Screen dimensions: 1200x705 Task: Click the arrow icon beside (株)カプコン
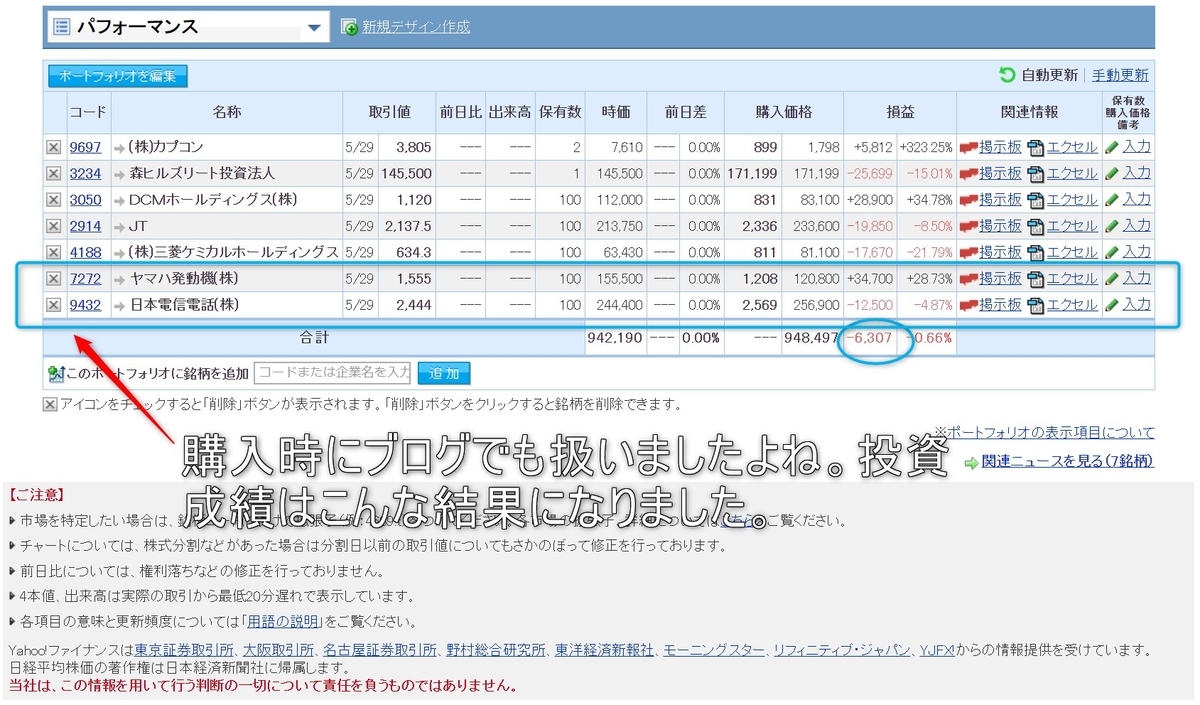119,148
